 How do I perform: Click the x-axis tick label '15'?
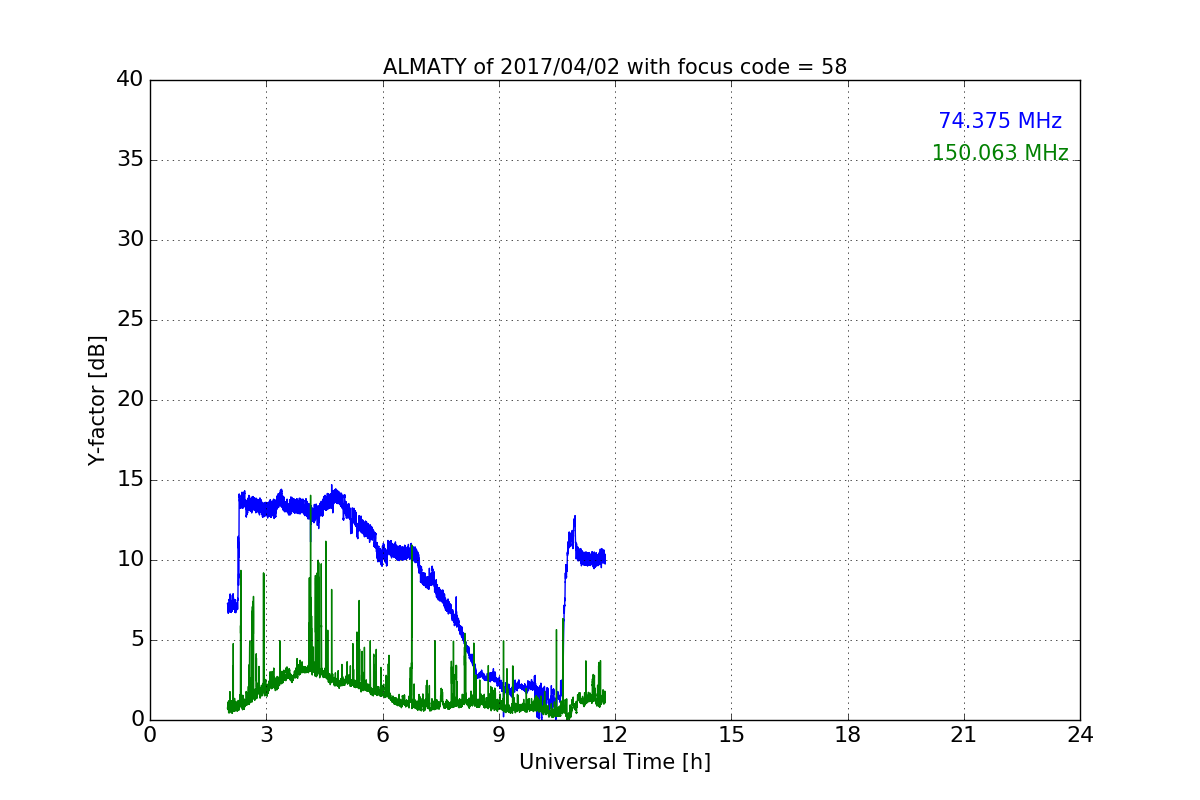(731, 735)
